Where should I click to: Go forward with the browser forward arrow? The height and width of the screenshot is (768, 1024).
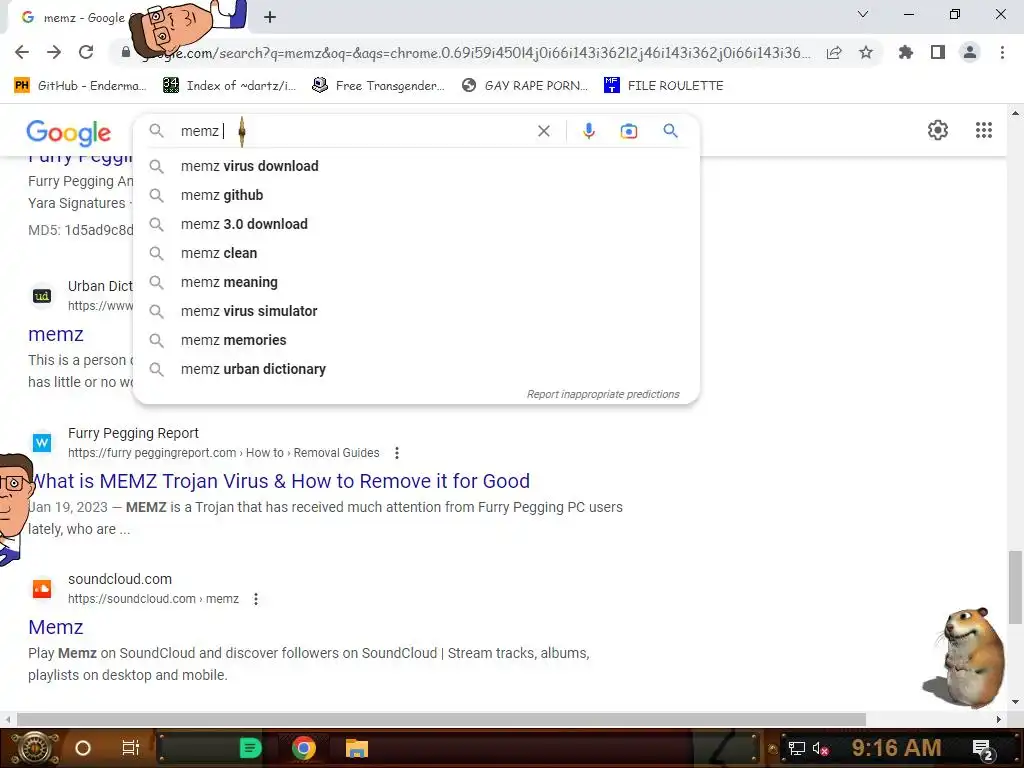(x=54, y=52)
